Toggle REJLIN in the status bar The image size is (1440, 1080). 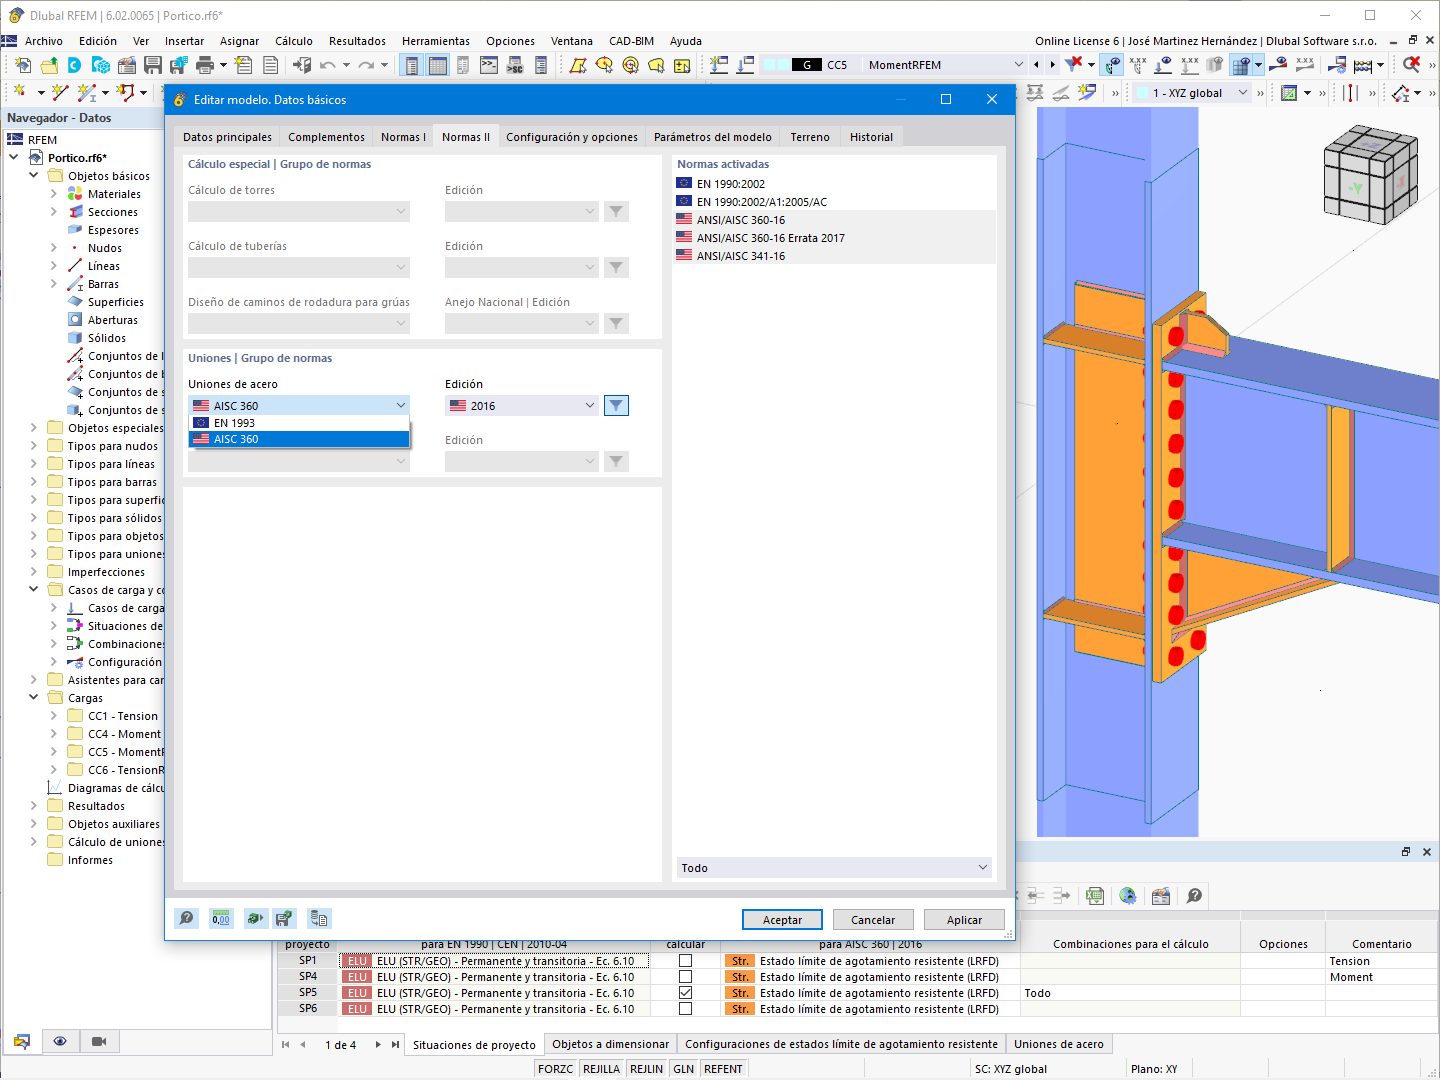pyautogui.click(x=646, y=1069)
